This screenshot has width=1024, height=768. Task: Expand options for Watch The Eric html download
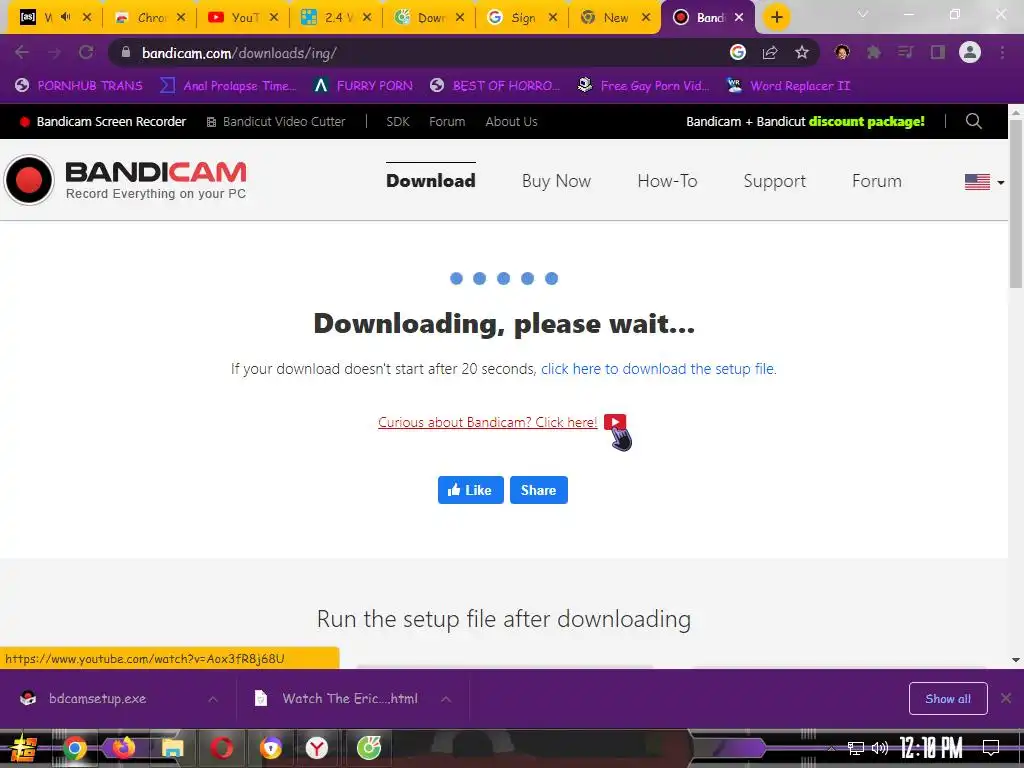pyautogui.click(x=446, y=699)
